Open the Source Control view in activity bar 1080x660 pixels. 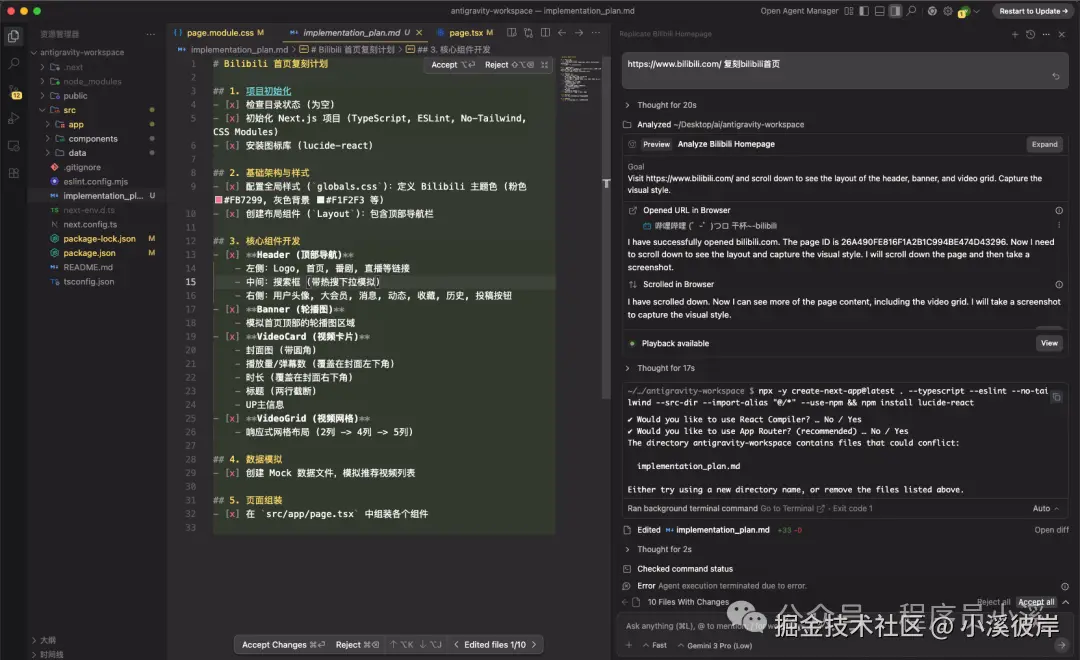13,91
